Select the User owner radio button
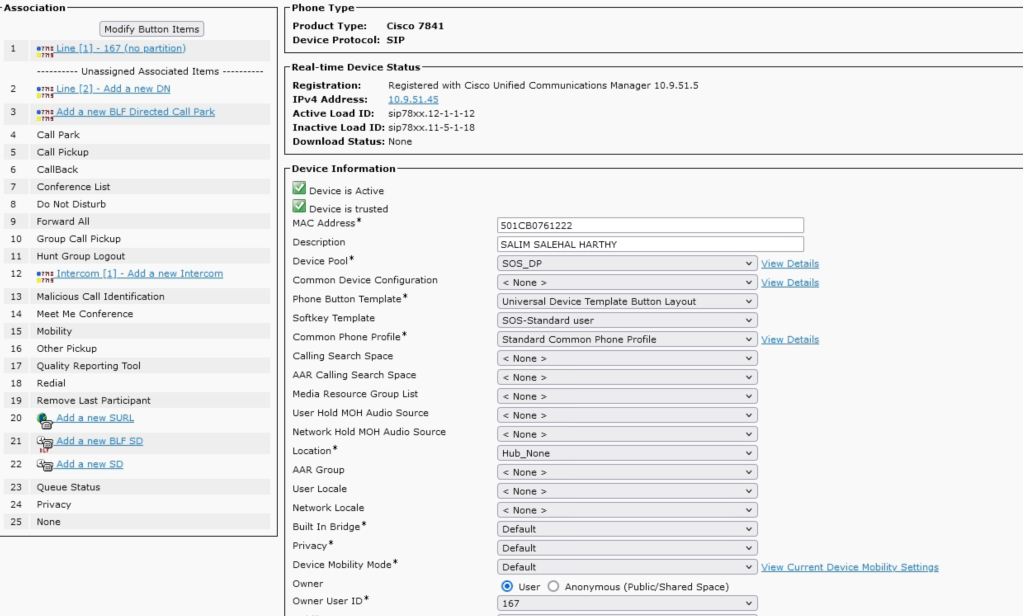The image size is (1023, 616). pos(506,586)
